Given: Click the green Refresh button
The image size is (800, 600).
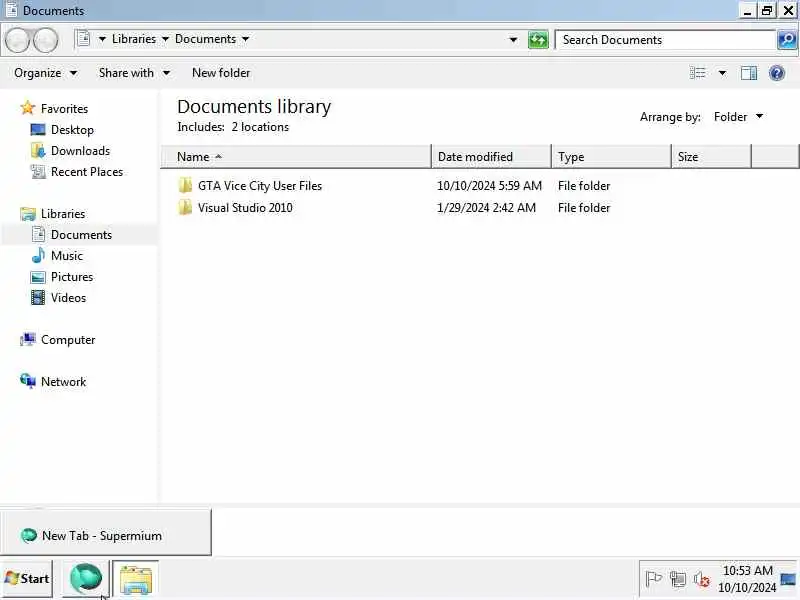Looking at the screenshot, I should tap(538, 39).
